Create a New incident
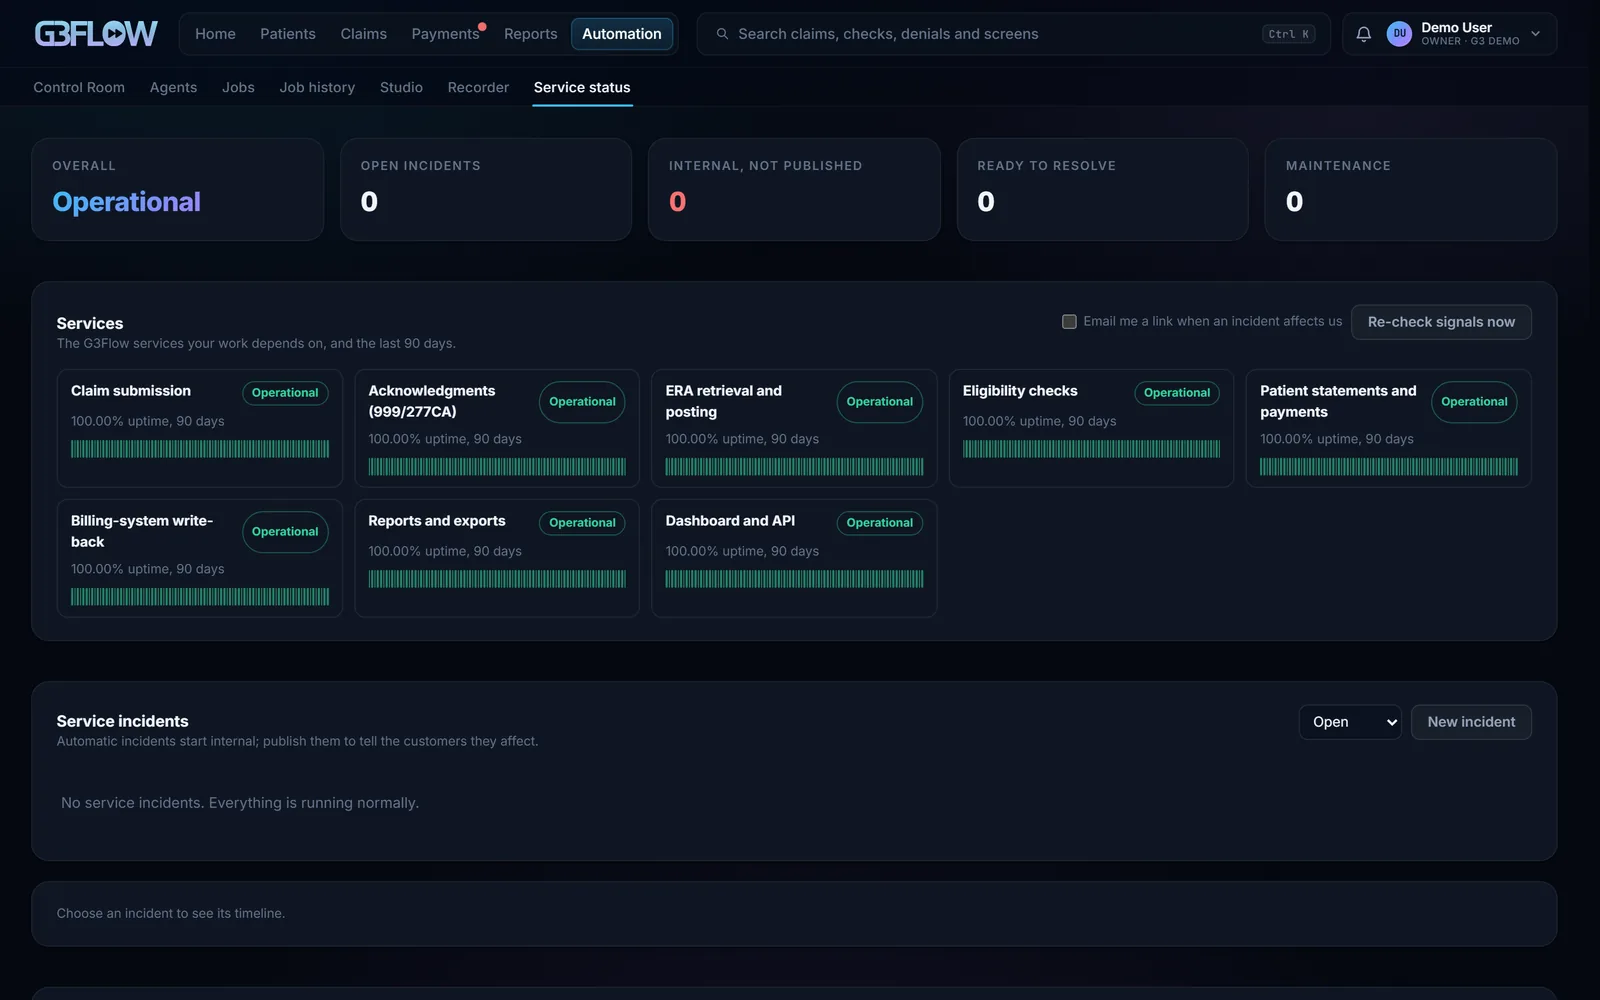This screenshot has width=1600, height=1000. pyautogui.click(x=1471, y=722)
